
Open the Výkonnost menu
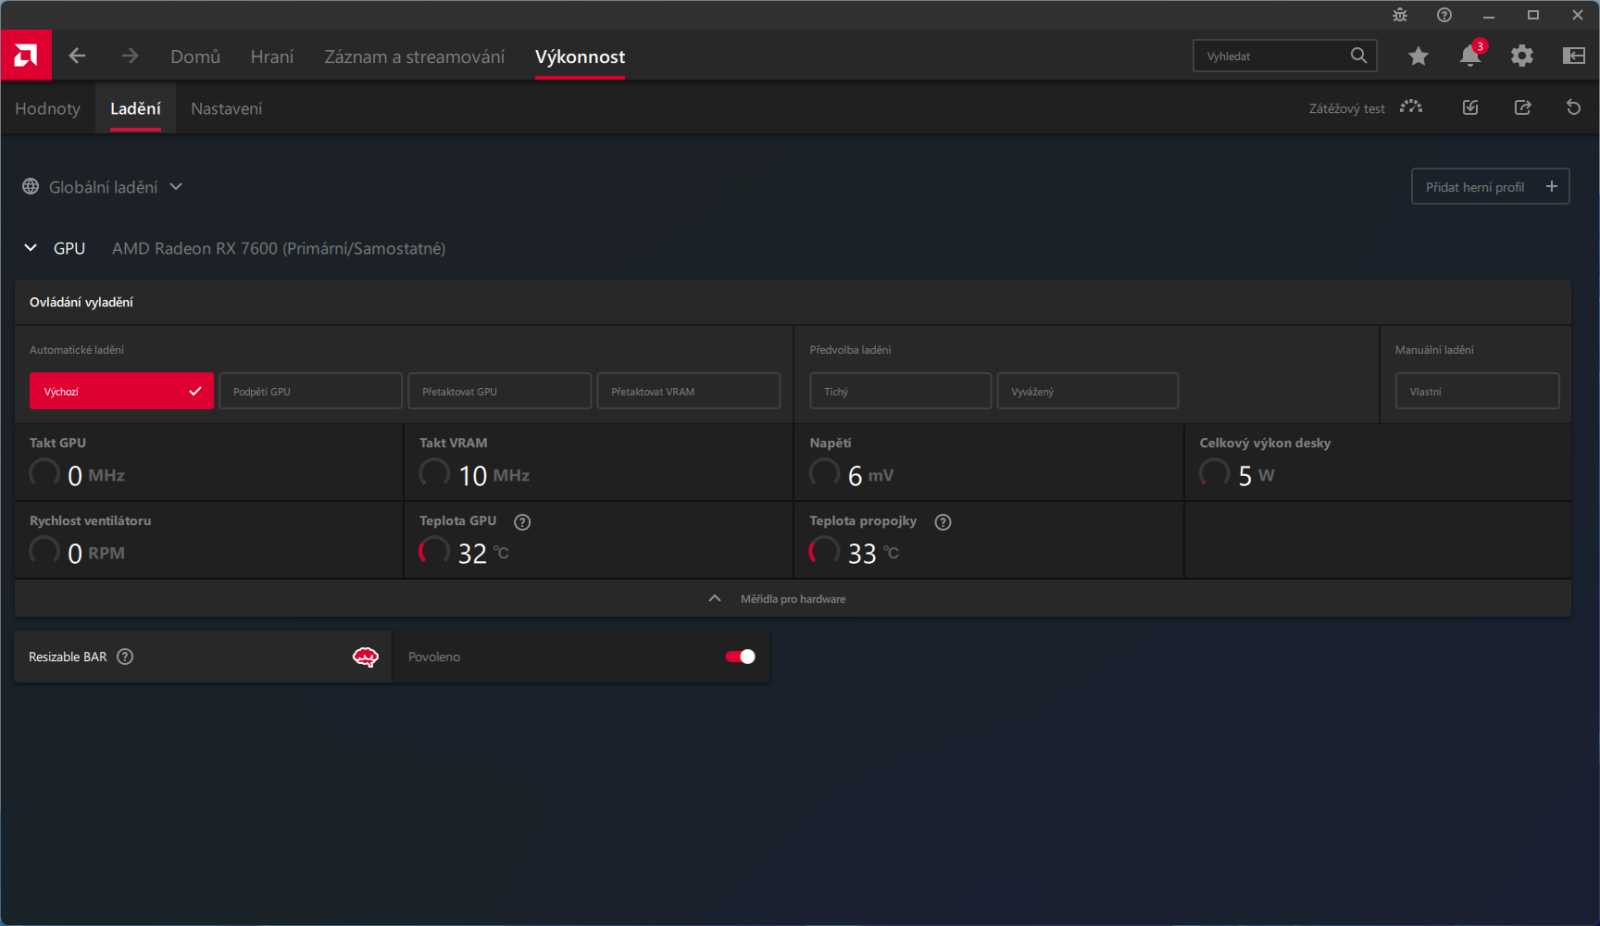tap(580, 57)
